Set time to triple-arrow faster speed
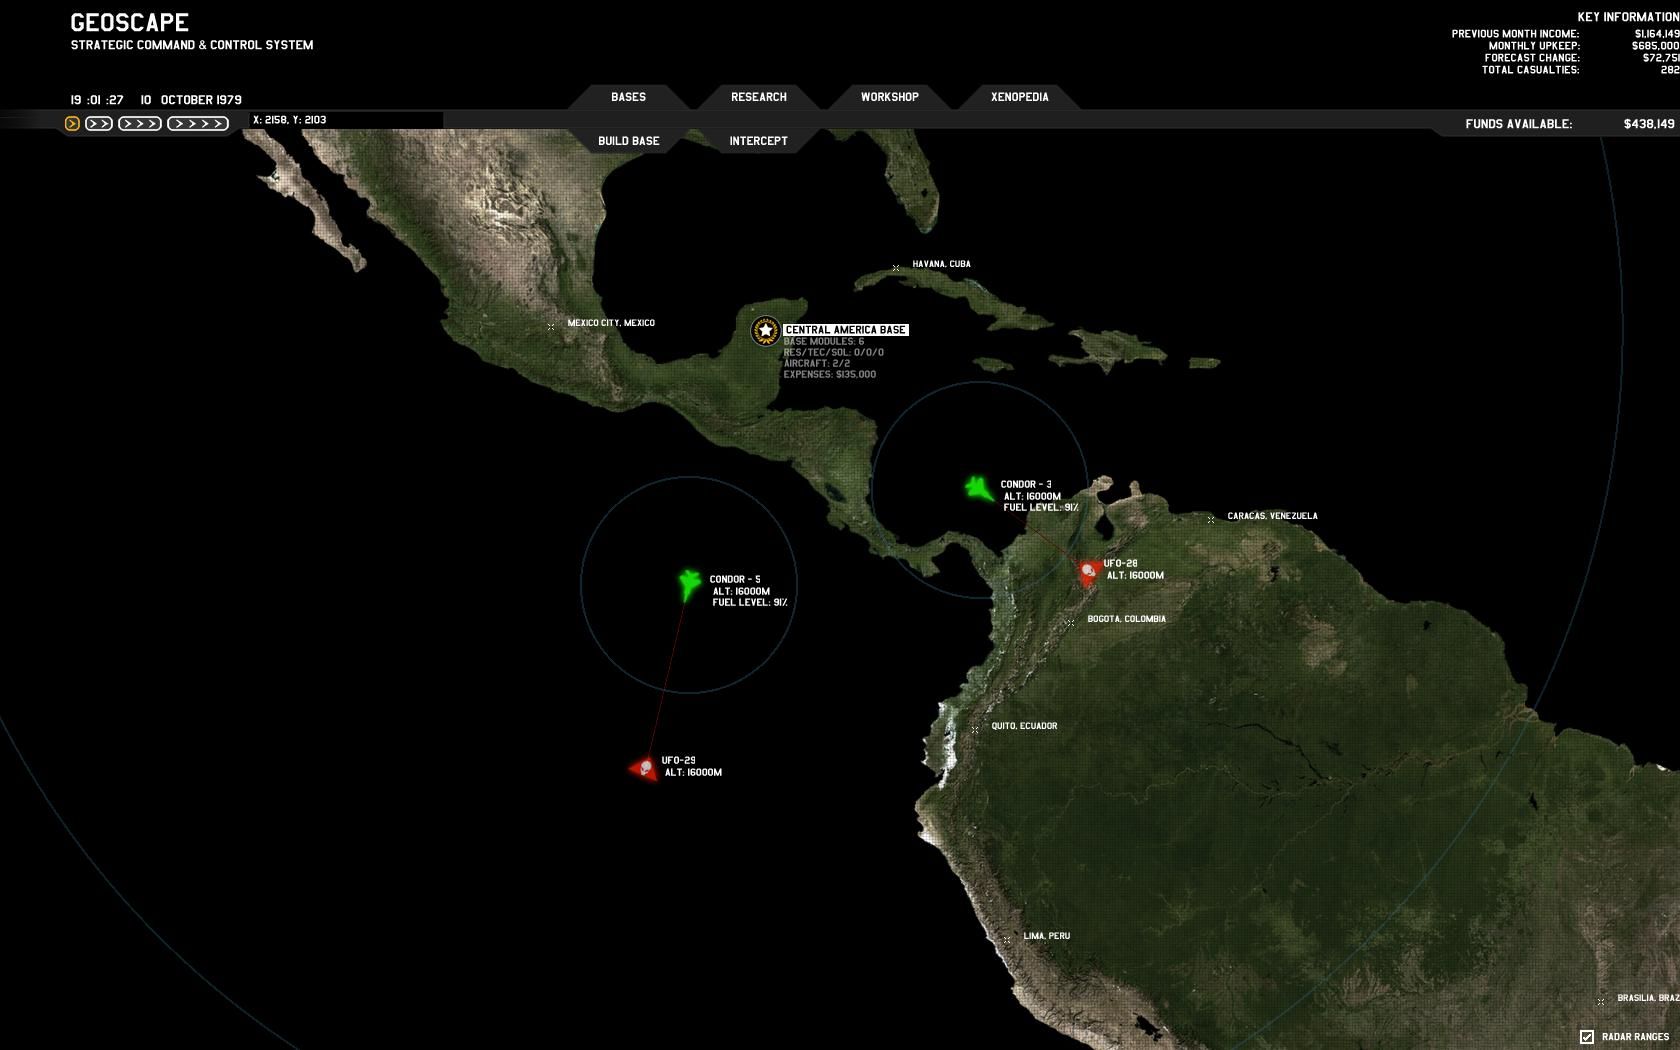 pos(140,124)
